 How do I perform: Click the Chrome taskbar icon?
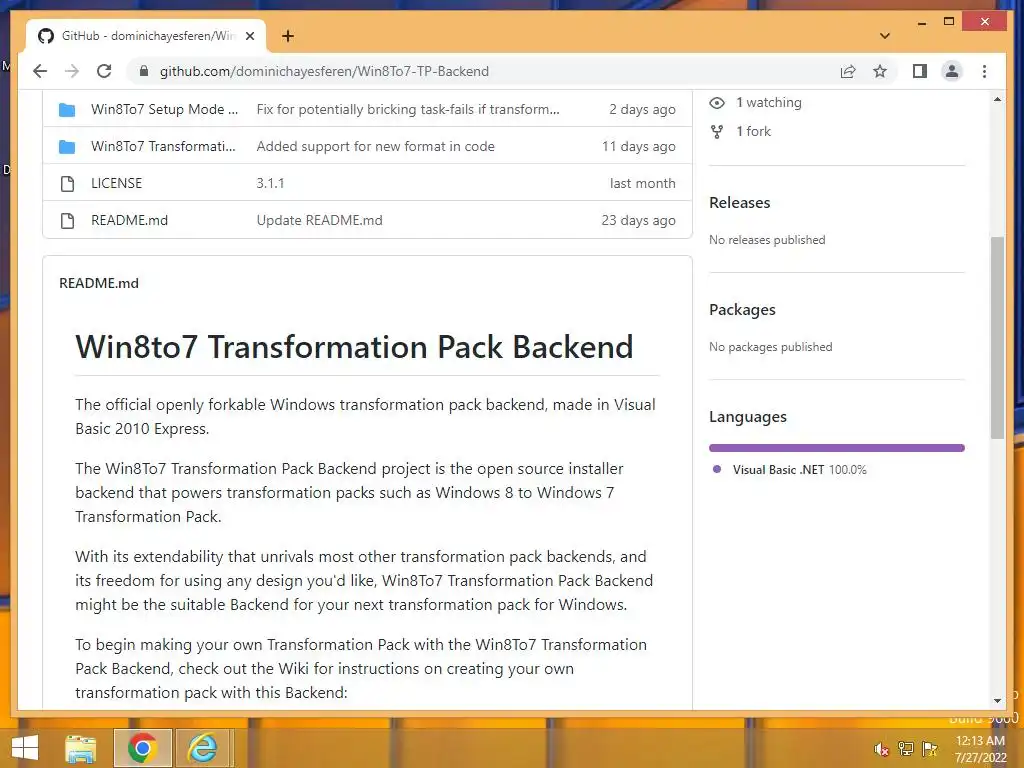[x=142, y=748]
